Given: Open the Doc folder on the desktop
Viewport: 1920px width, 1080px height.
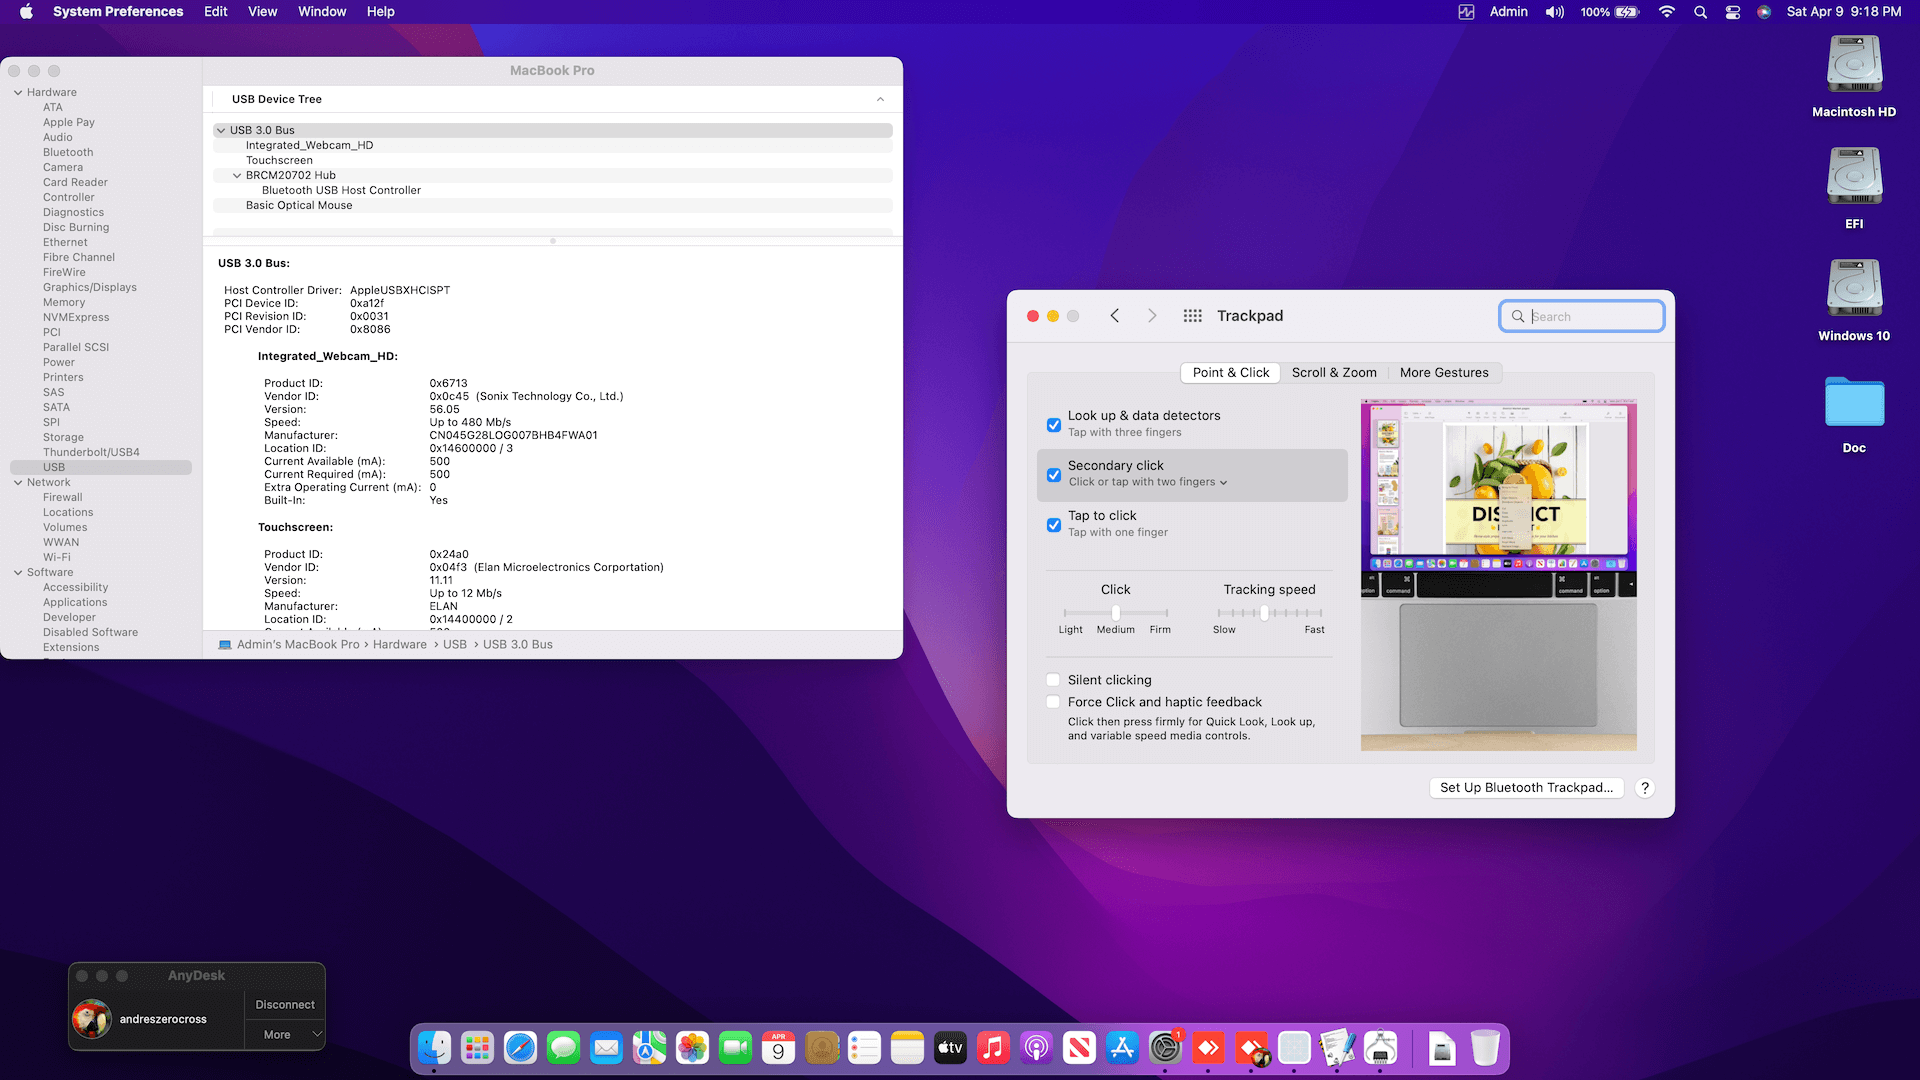Looking at the screenshot, I should tap(1854, 403).
